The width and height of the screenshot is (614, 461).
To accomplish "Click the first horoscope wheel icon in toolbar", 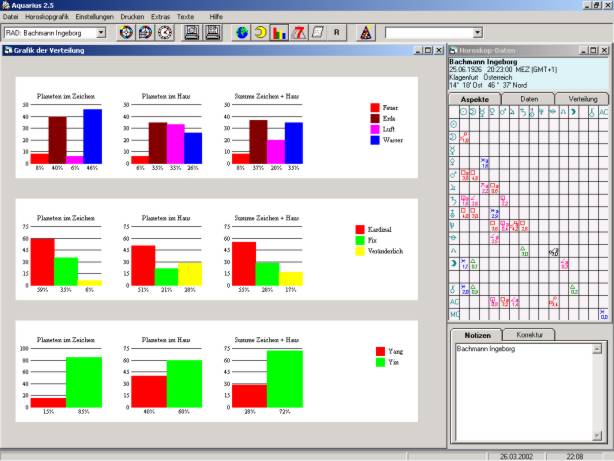I will [x=126, y=32].
